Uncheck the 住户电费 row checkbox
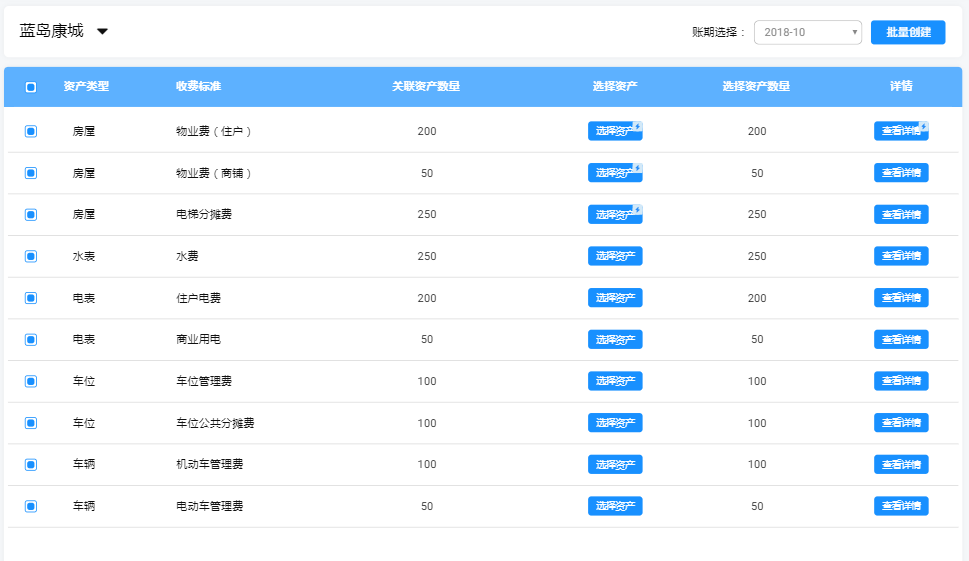Viewport: 969px width, 561px height. coord(31,298)
